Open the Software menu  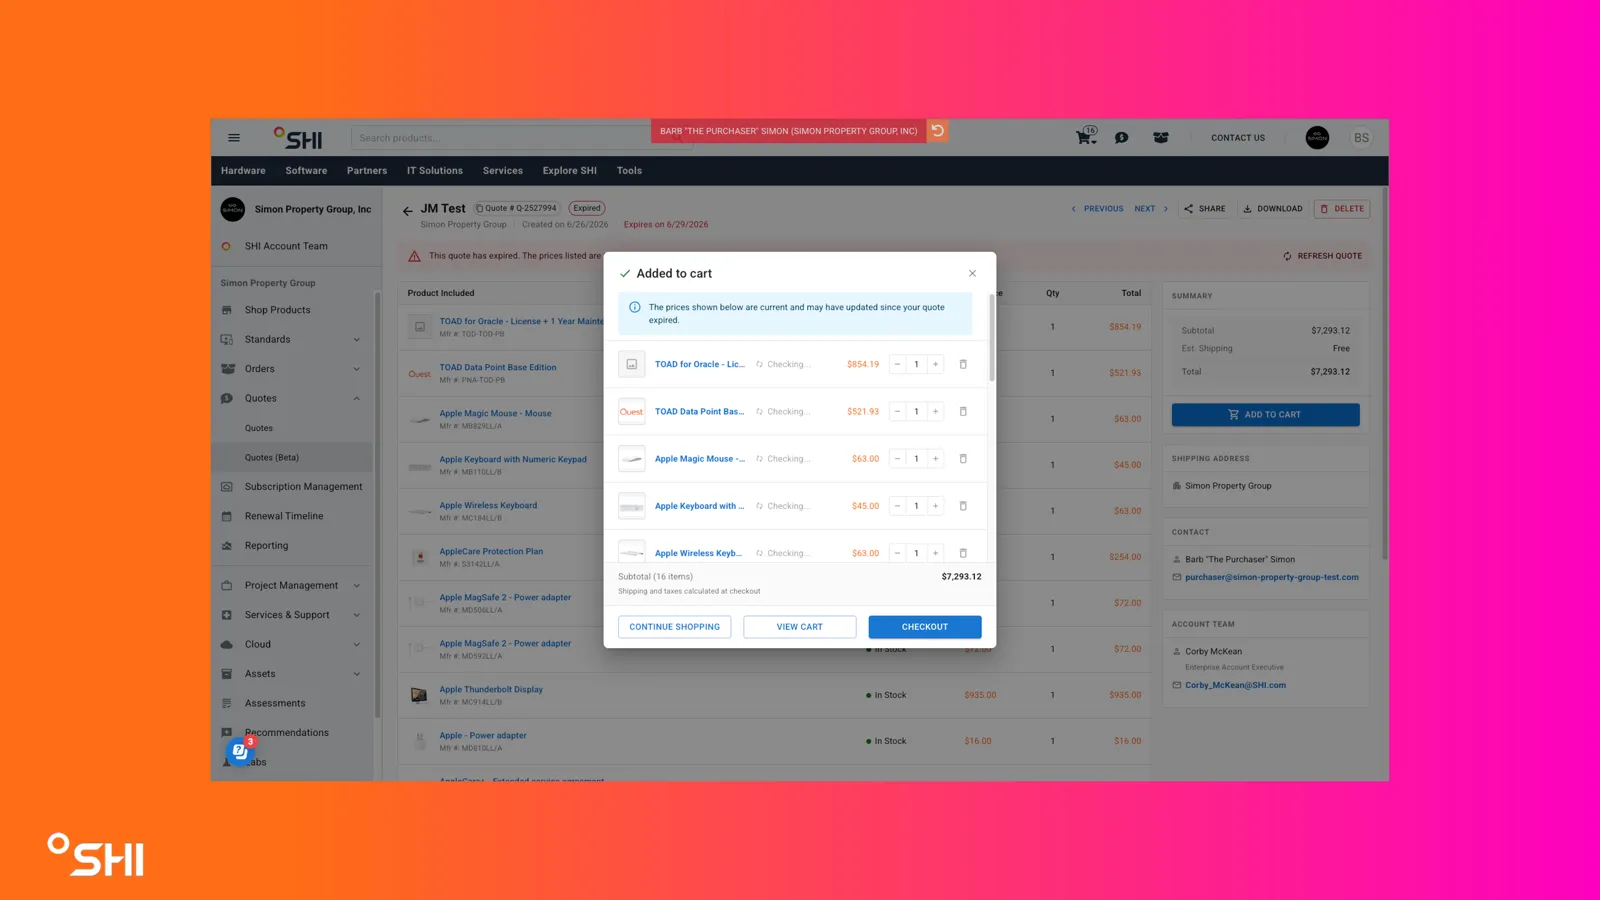pyautogui.click(x=306, y=171)
